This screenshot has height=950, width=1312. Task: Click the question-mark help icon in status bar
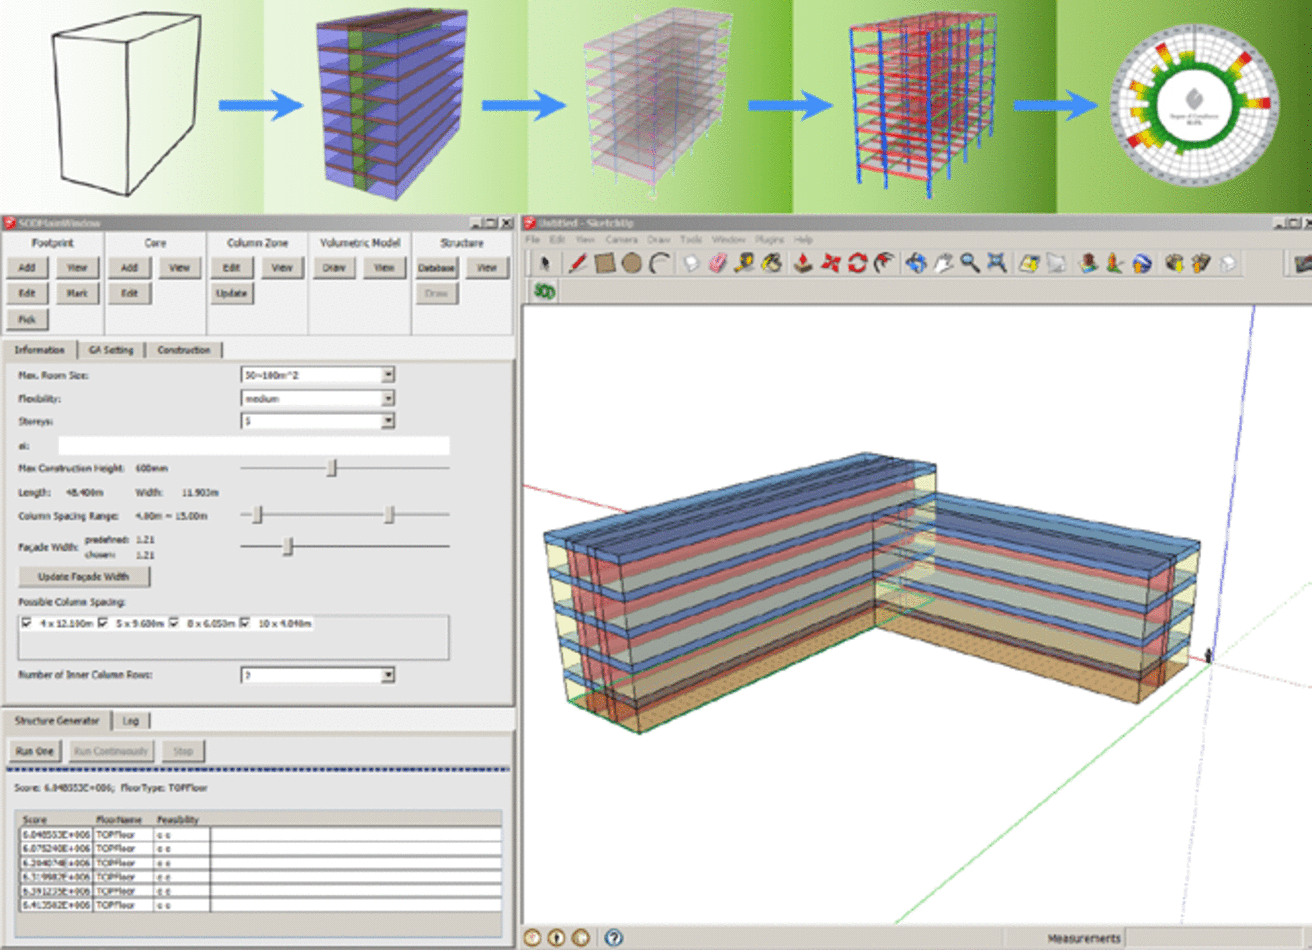(614, 937)
